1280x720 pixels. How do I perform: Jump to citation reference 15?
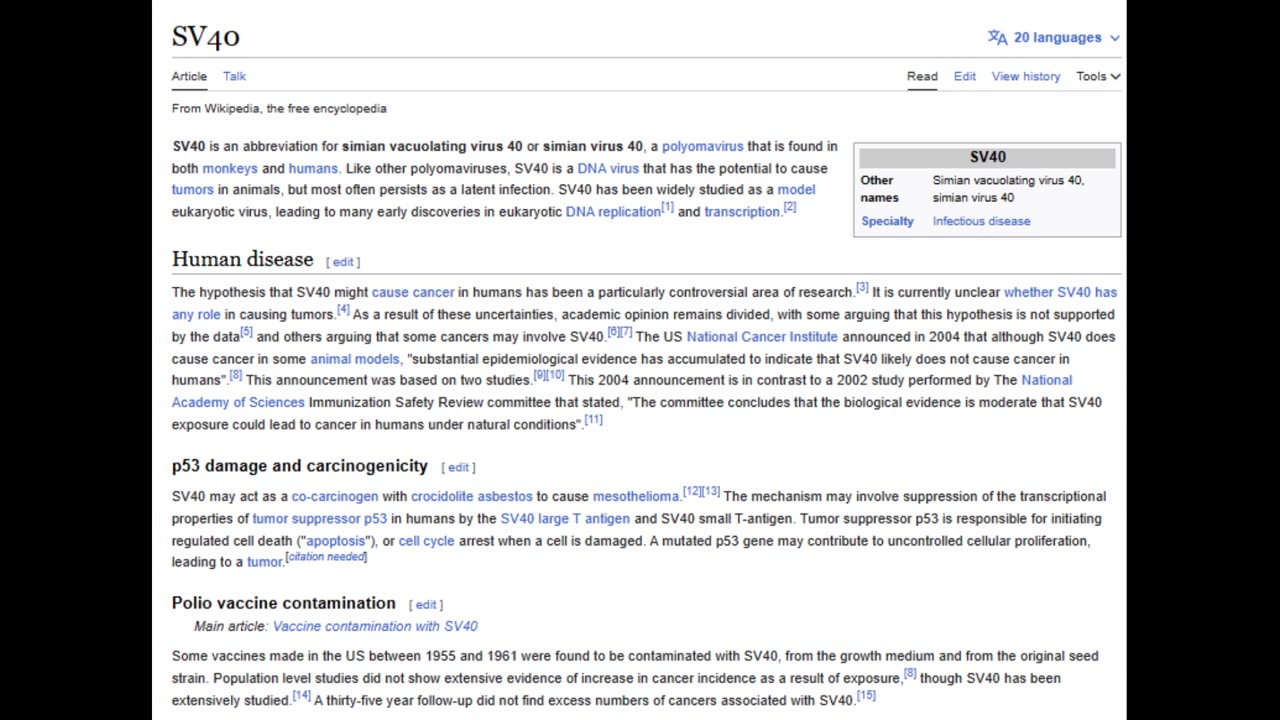tap(866, 696)
